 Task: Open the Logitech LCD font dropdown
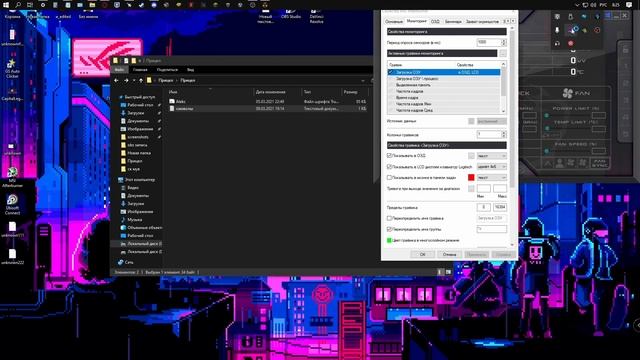491,167
